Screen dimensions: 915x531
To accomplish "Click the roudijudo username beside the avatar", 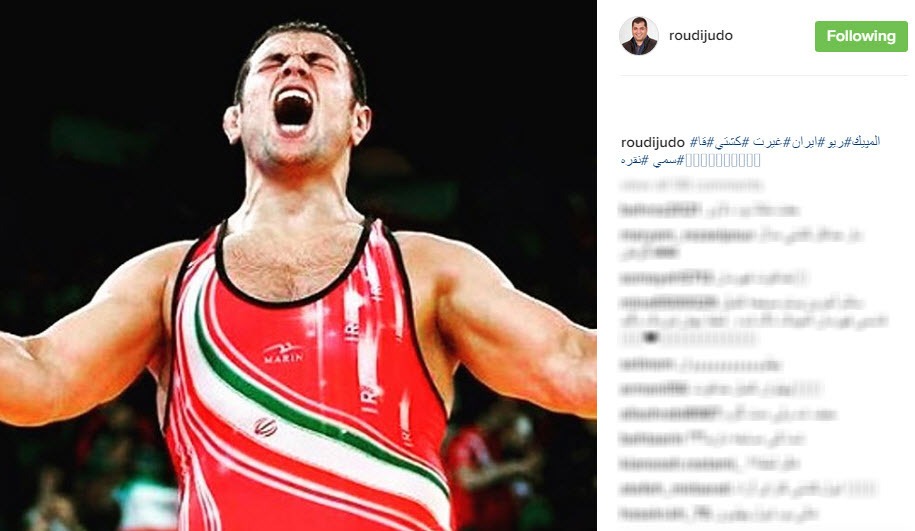I will 701,36.
